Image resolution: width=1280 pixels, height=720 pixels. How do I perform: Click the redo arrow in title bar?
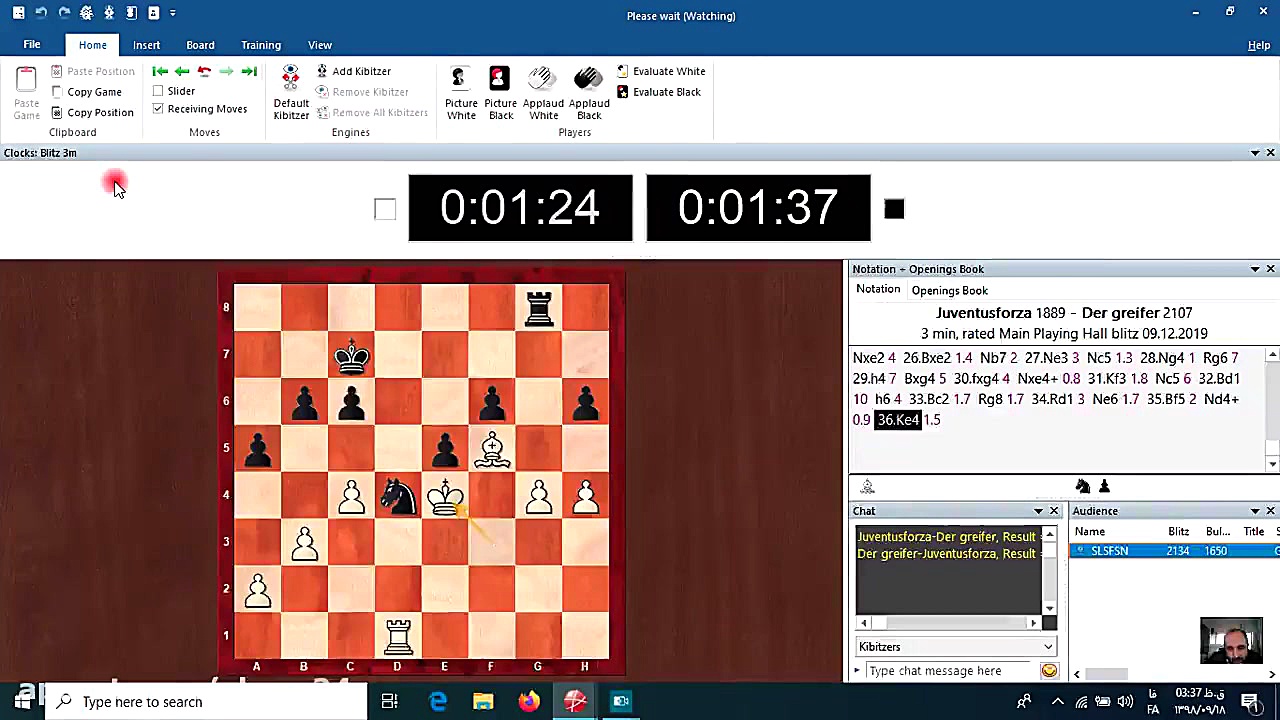coord(64,13)
